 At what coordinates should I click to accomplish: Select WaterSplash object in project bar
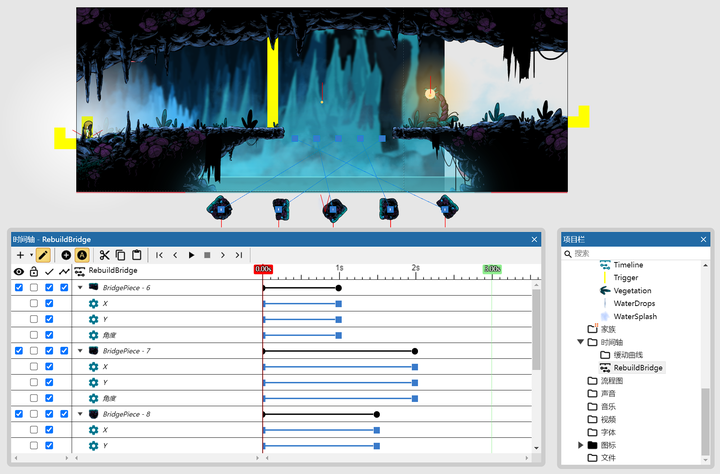point(635,316)
